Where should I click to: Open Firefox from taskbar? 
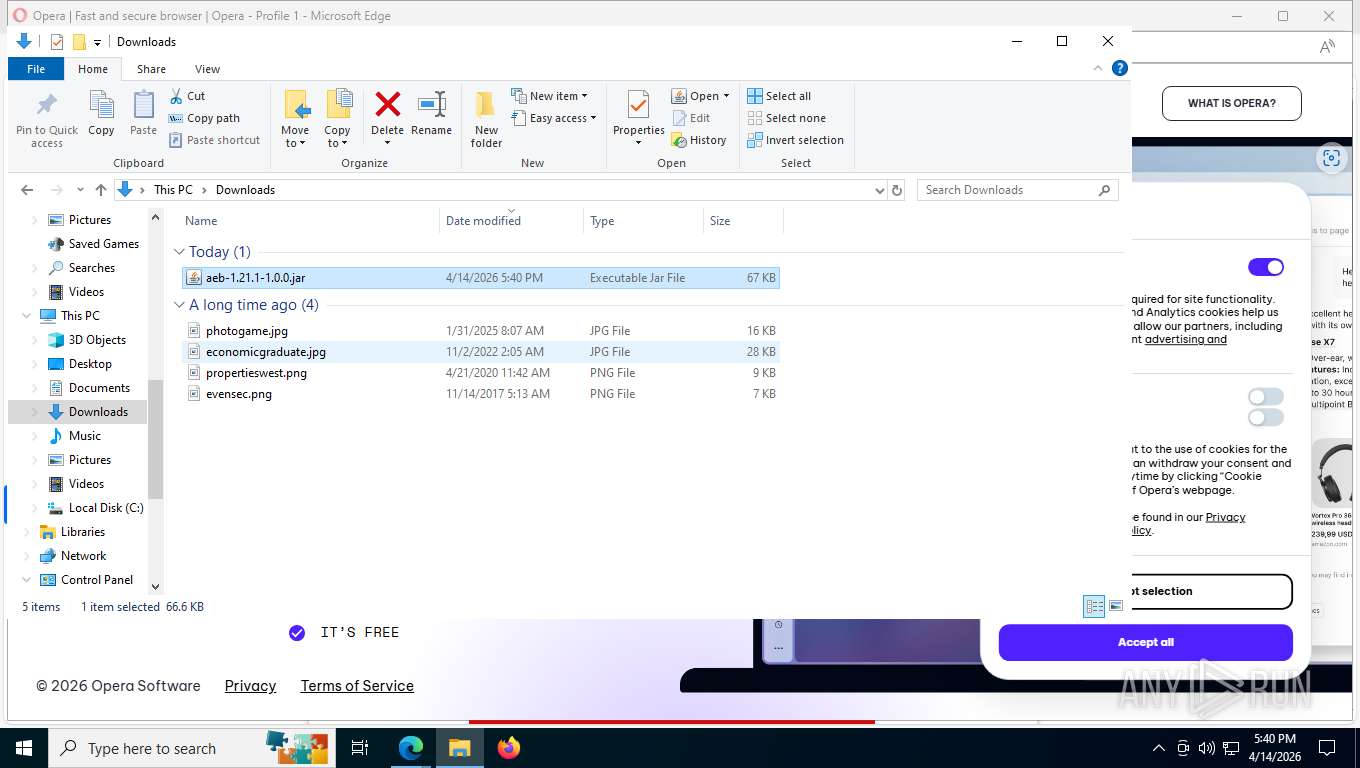tap(509, 748)
